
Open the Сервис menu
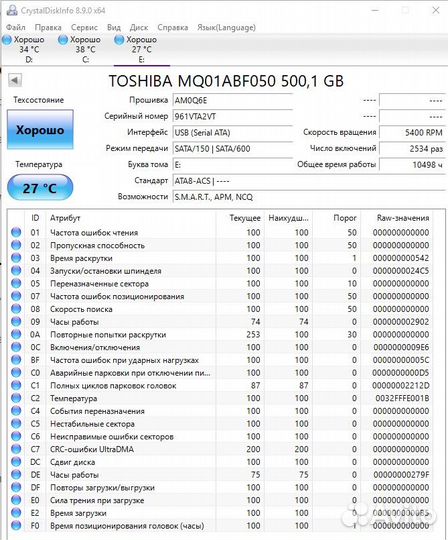(x=84, y=28)
